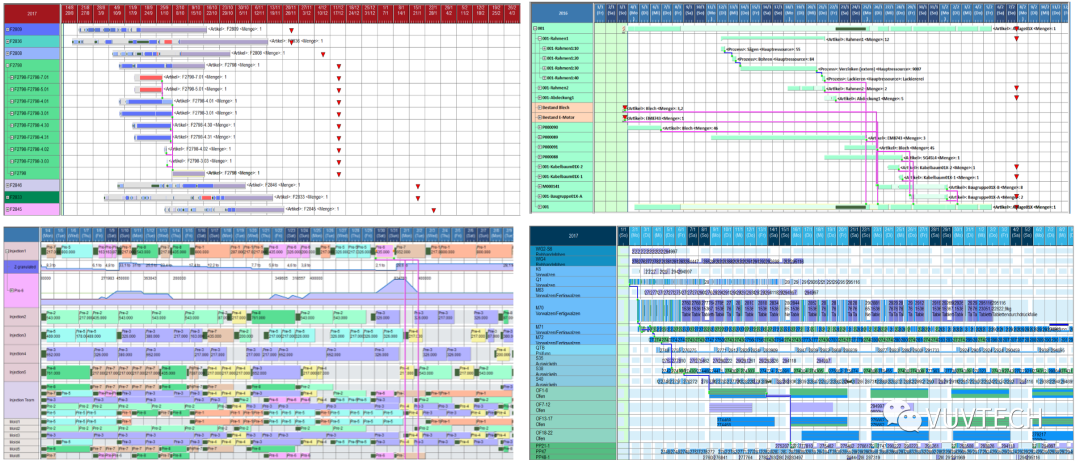
Task: Click red deadline marker in F2845 row
Action: pyautogui.click(x=434, y=211)
